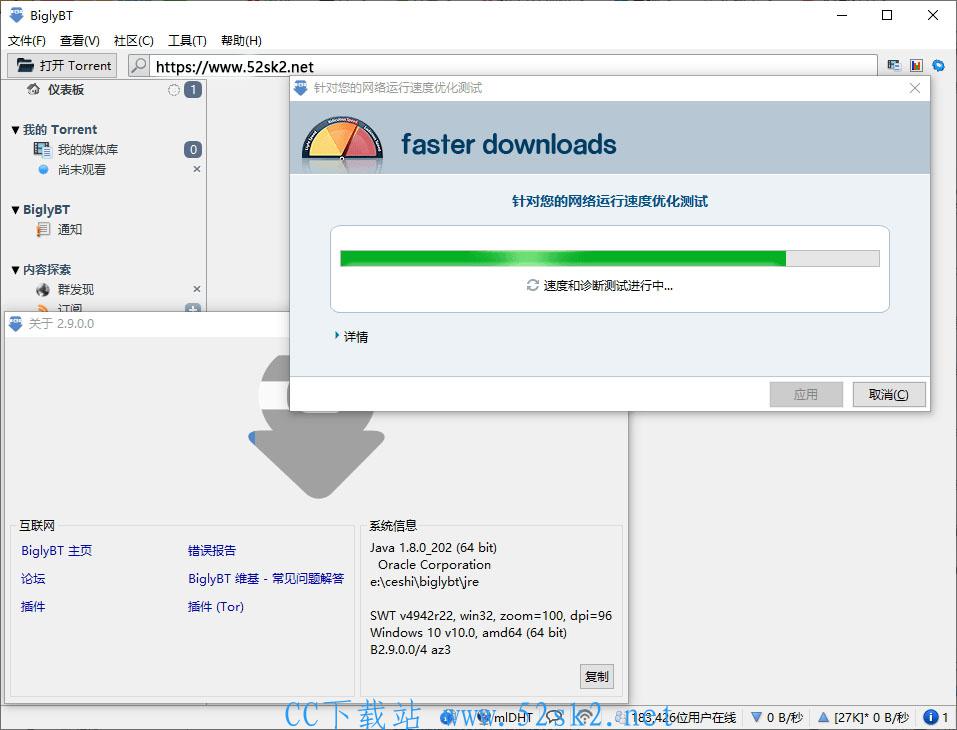Open the 查看(V) menu

pos(80,40)
